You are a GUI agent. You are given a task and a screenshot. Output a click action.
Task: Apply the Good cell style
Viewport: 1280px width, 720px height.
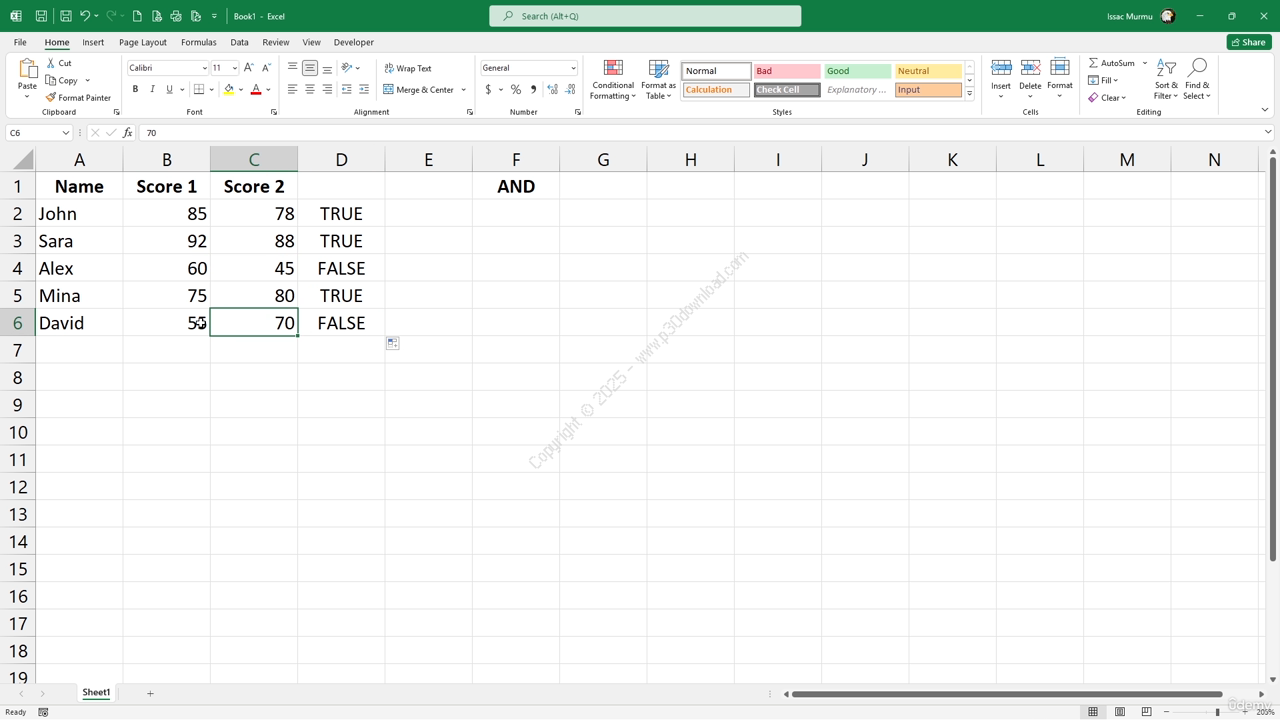click(857, 71)
